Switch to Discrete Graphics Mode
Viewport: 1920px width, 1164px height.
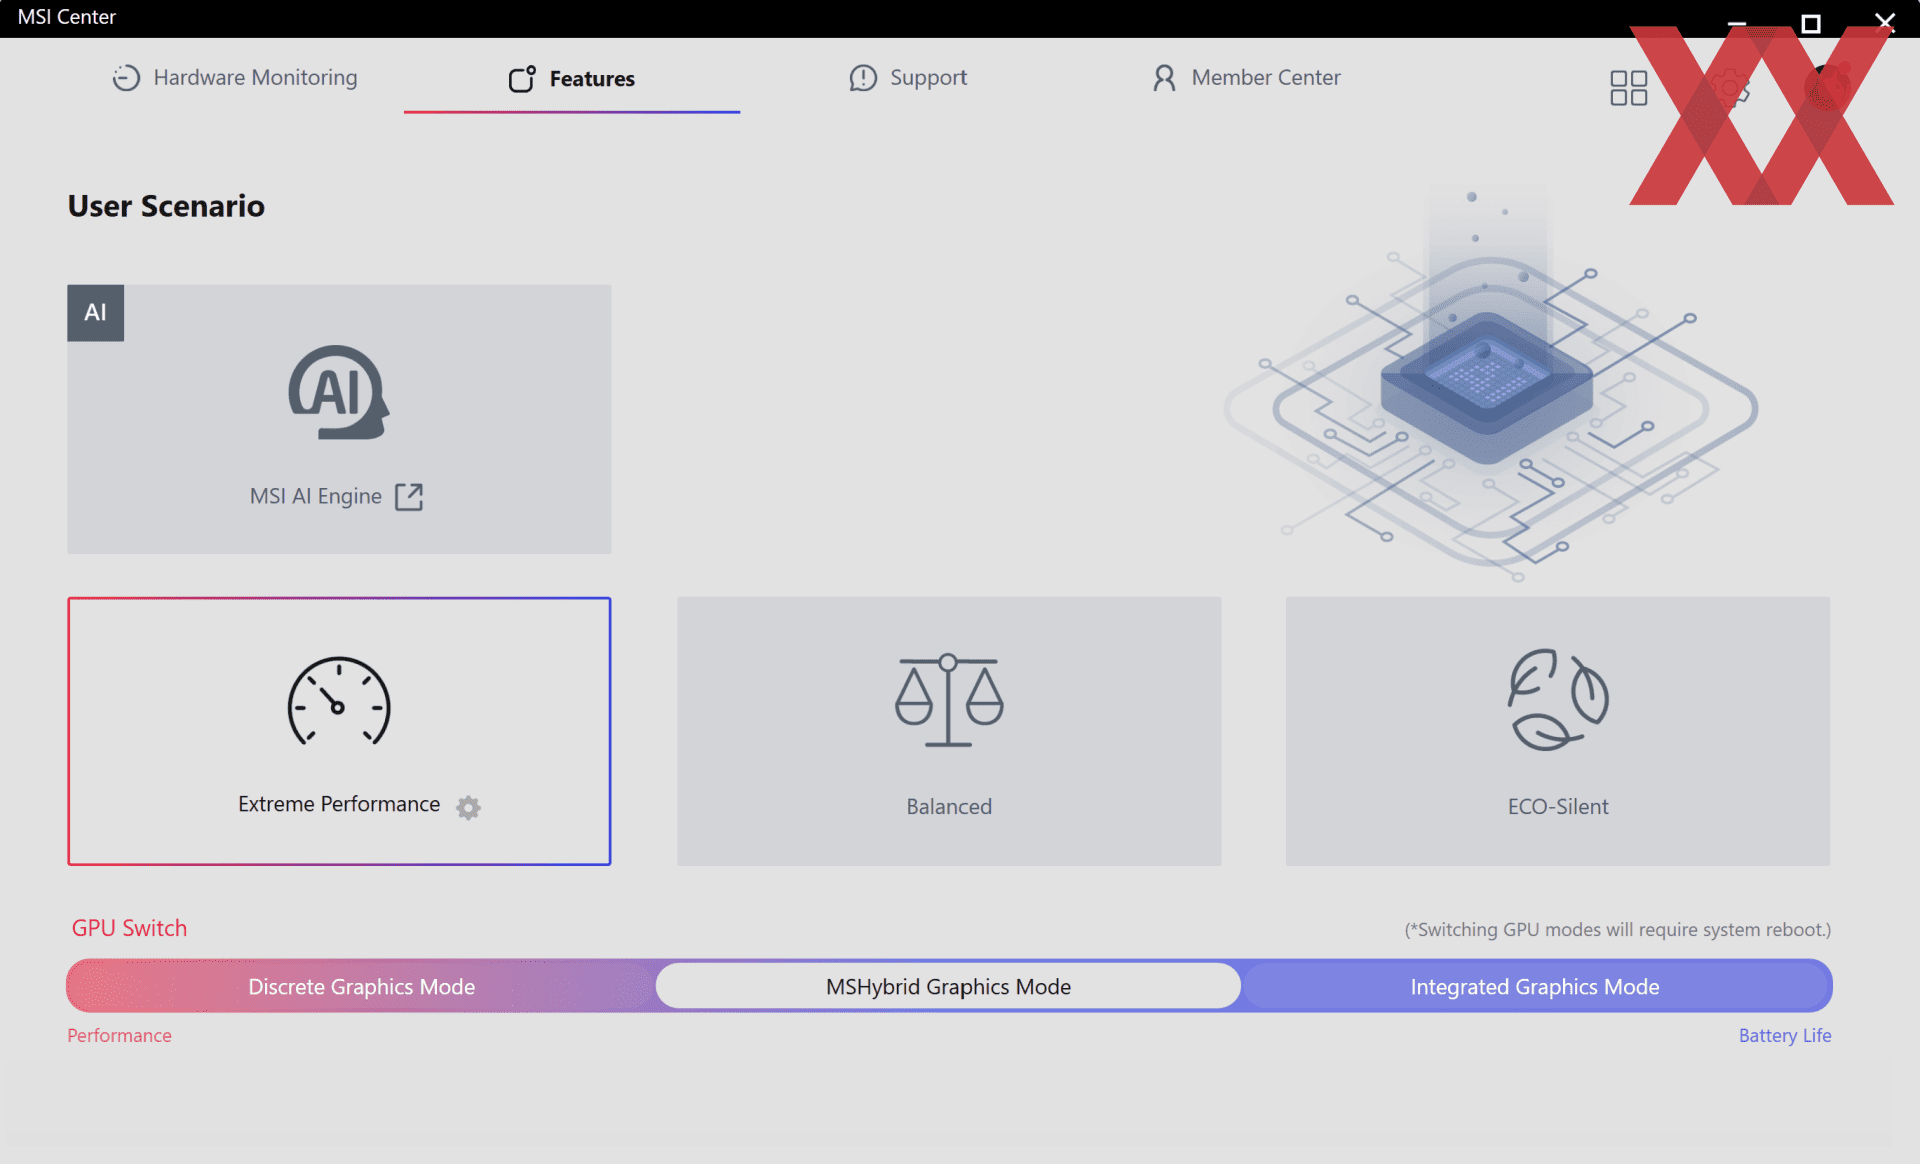(x=361, y=987)
